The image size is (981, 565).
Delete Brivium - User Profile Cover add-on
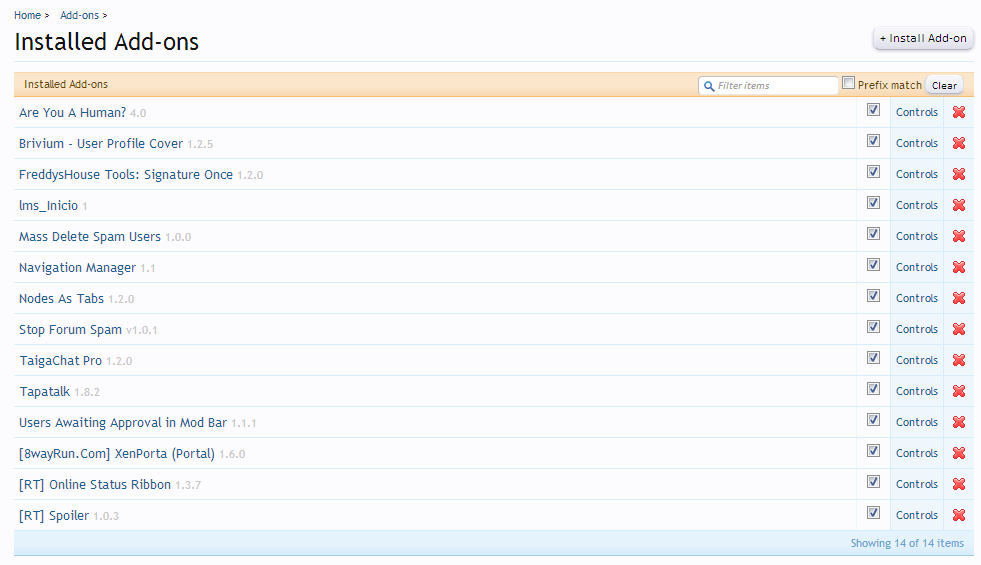click(x=958, y=143)
